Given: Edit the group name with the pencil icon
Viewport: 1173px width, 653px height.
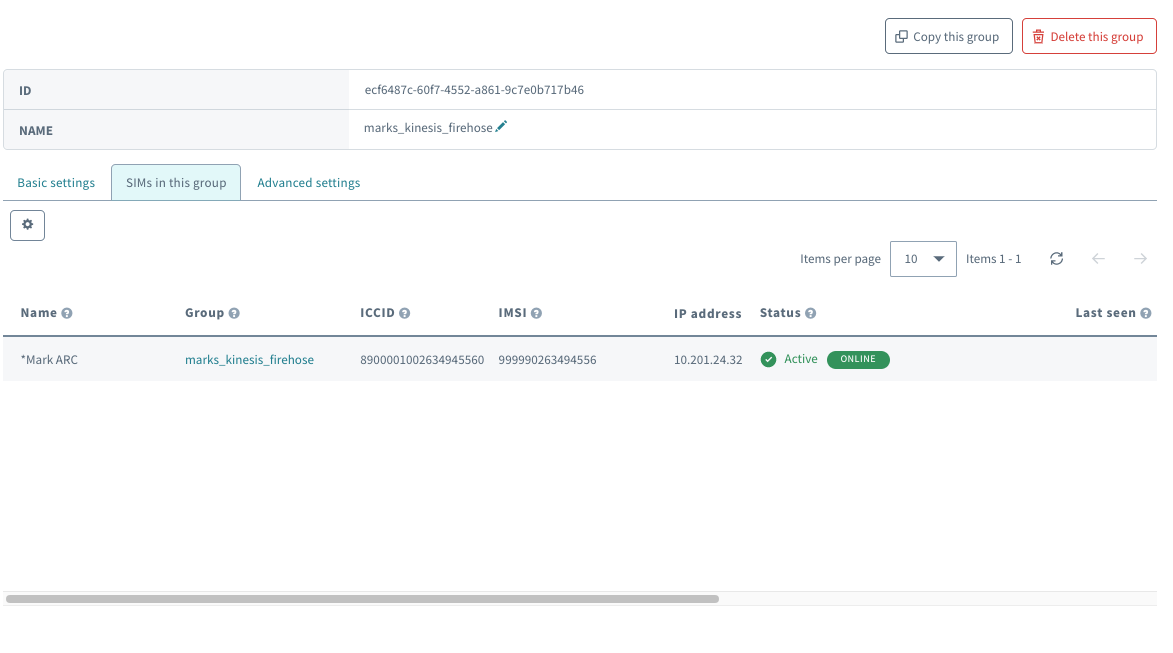Looking at the screenshot, I should (501, 126).
